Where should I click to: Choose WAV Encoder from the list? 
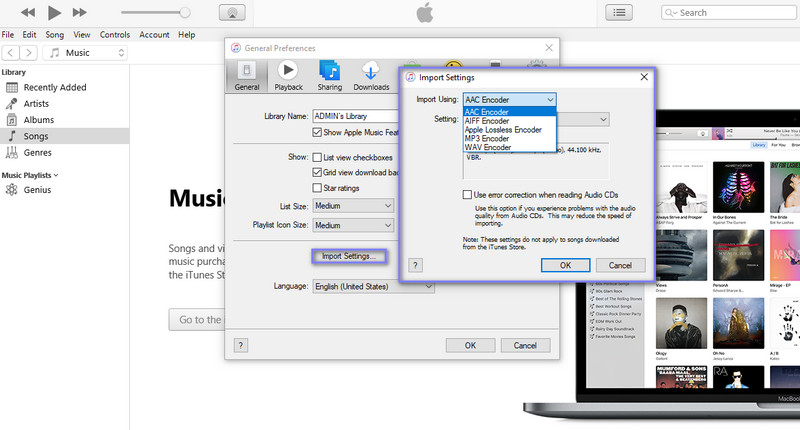(x=509, y=147)
